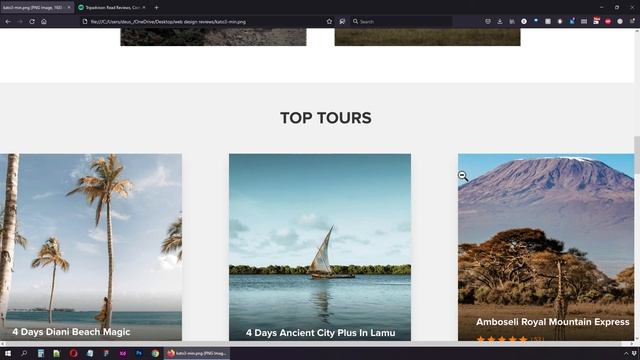Click the 'Amboseli Royal Mountain Express' title

(x=553, y=322)
